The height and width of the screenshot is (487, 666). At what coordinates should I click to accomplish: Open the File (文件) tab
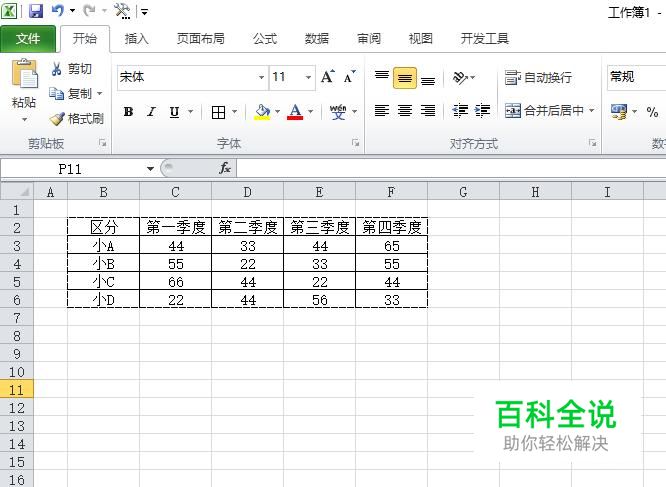28,39
